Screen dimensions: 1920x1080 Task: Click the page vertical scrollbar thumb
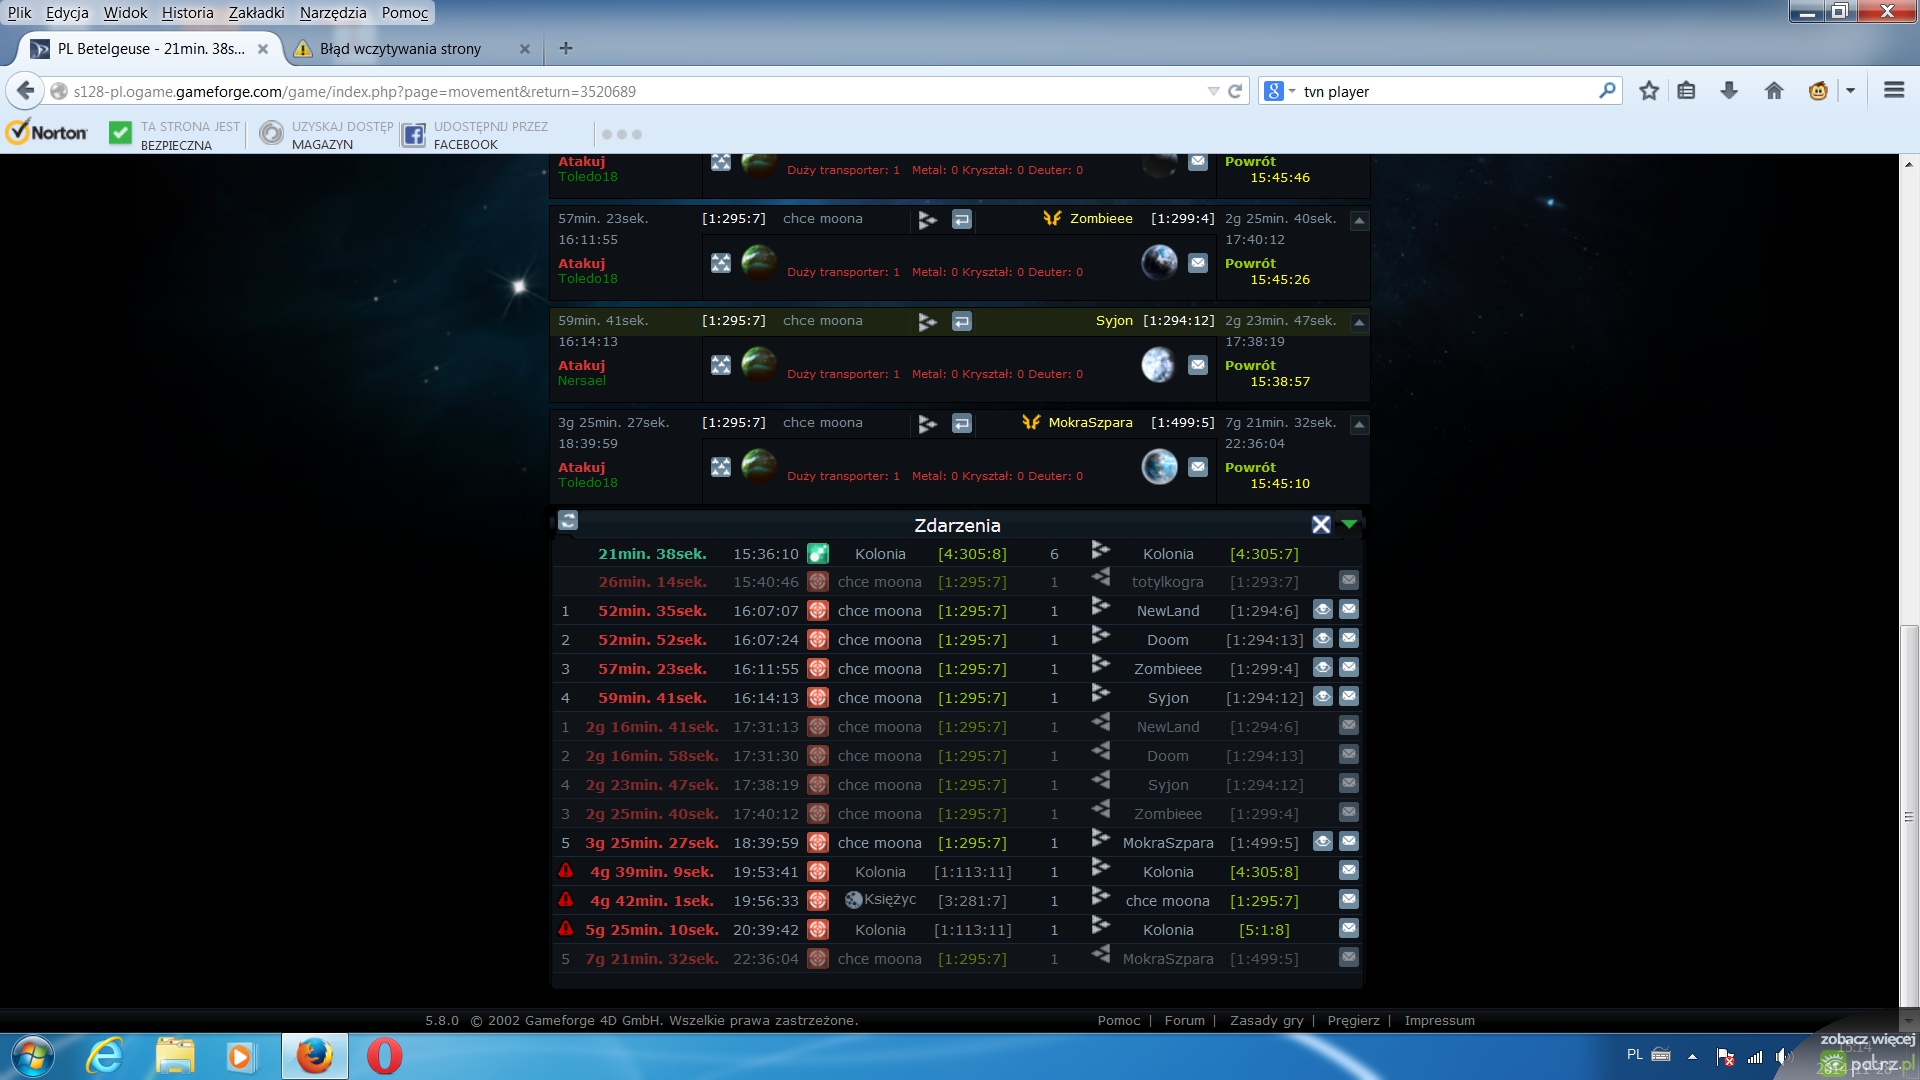[x=1908, y=815]
